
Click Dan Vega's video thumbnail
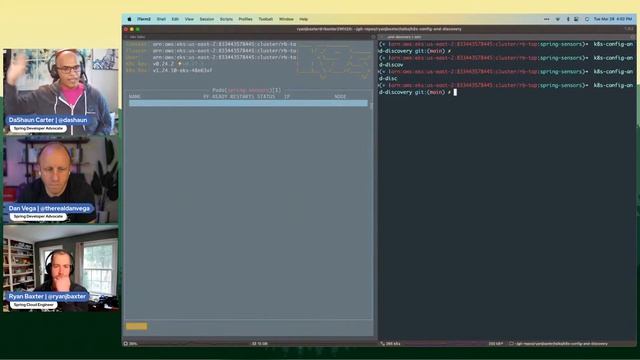[x=61, y=180]
